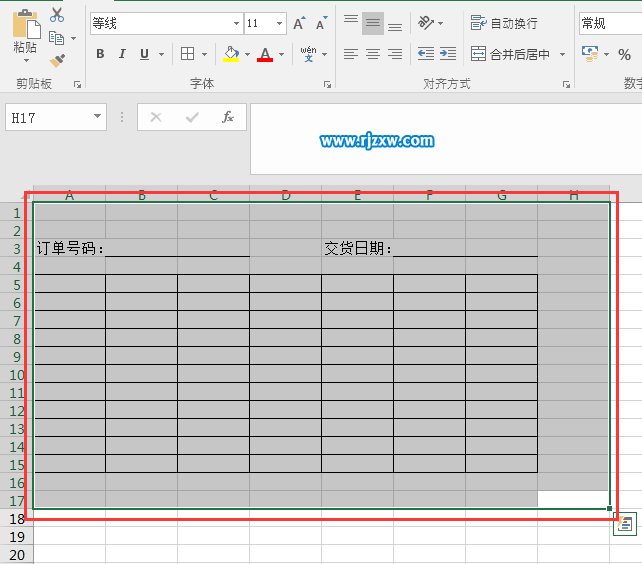
Task: Toggle Bold formatting
Action: click(100, 54)
